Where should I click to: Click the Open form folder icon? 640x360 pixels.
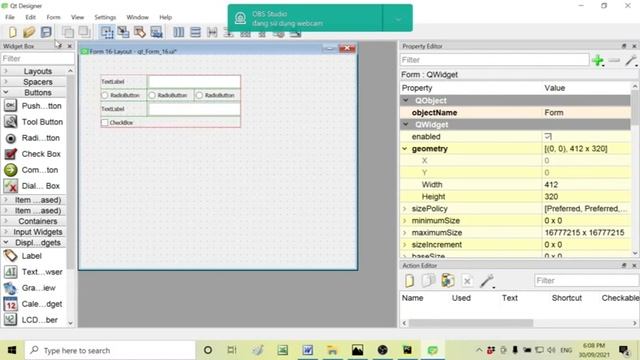pyautogui.click(x=29, y=32)
